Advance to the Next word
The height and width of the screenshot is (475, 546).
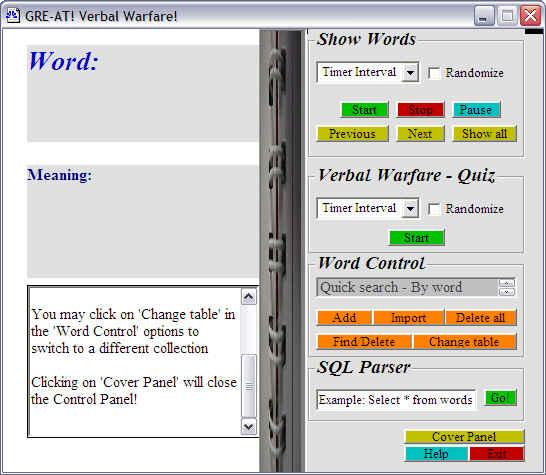click(x=420, y=134)
